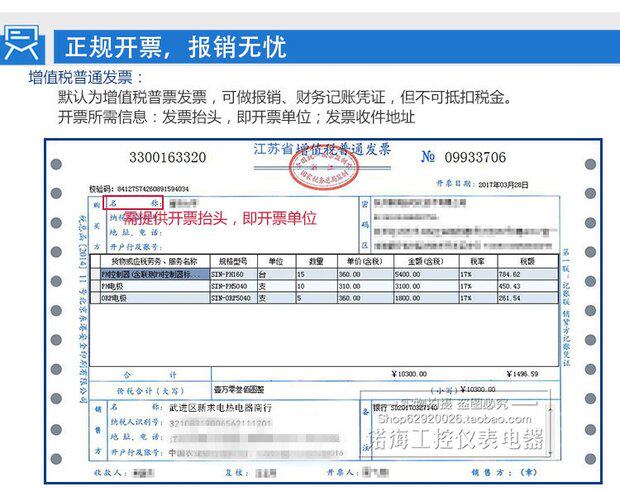Screen dimensions: 620x491
Task: Click the issue date "2017年03月28日"
Action: tap(503, 184)
